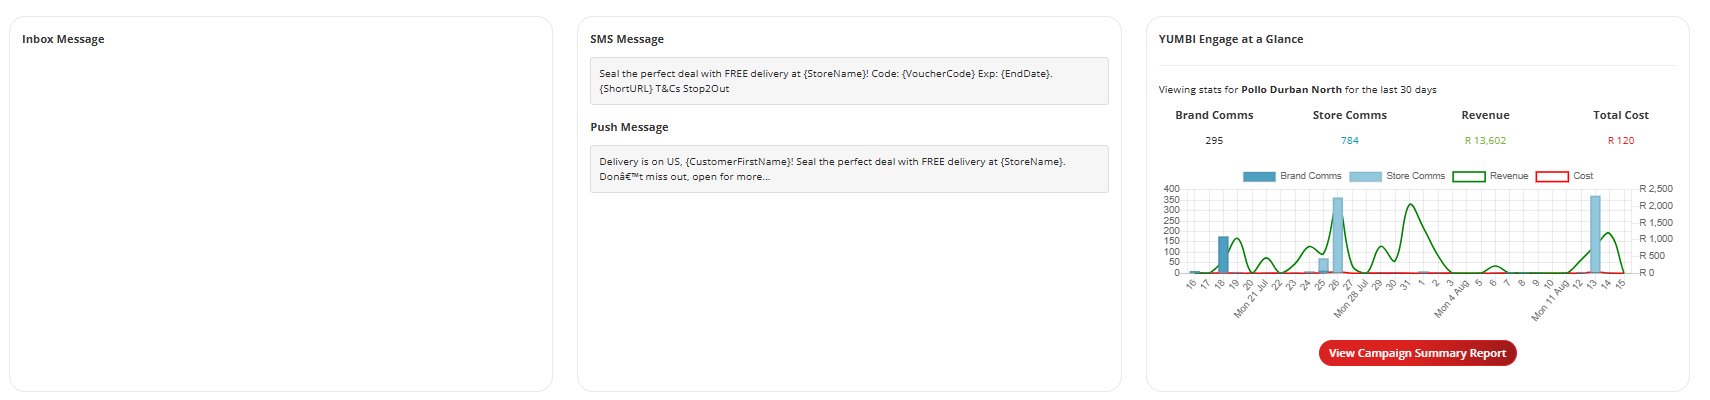Click the tall Store Comms bar on 26
The image size is (1710, 400).
click(x=1338, y=235)
